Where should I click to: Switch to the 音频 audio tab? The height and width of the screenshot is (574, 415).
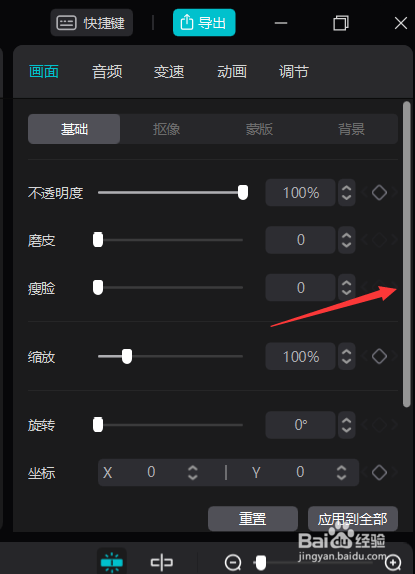107,72
